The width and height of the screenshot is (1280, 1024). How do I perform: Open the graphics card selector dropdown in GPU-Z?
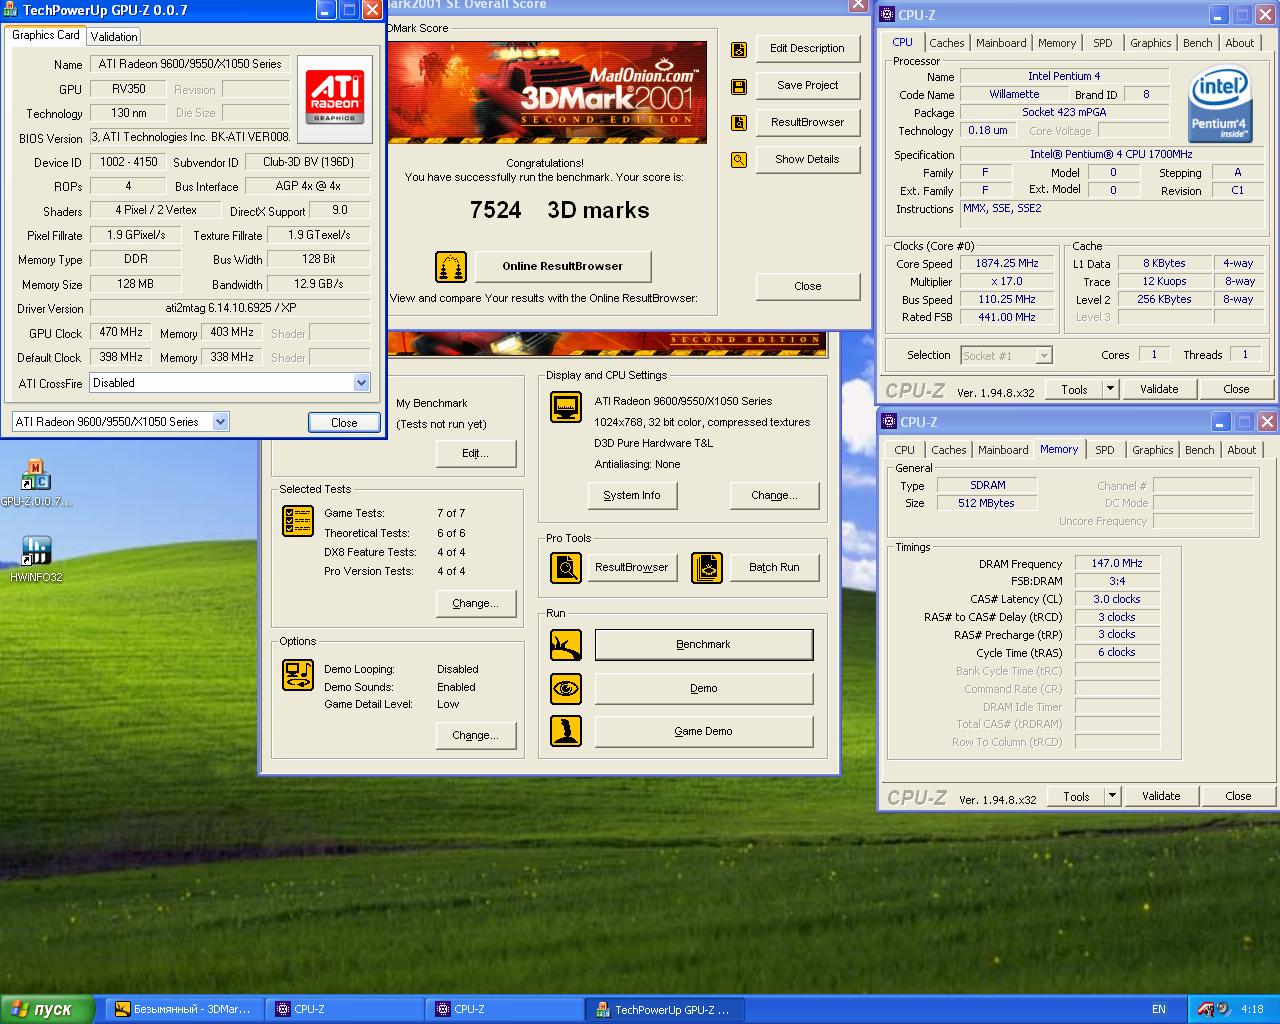pos(220,422)
